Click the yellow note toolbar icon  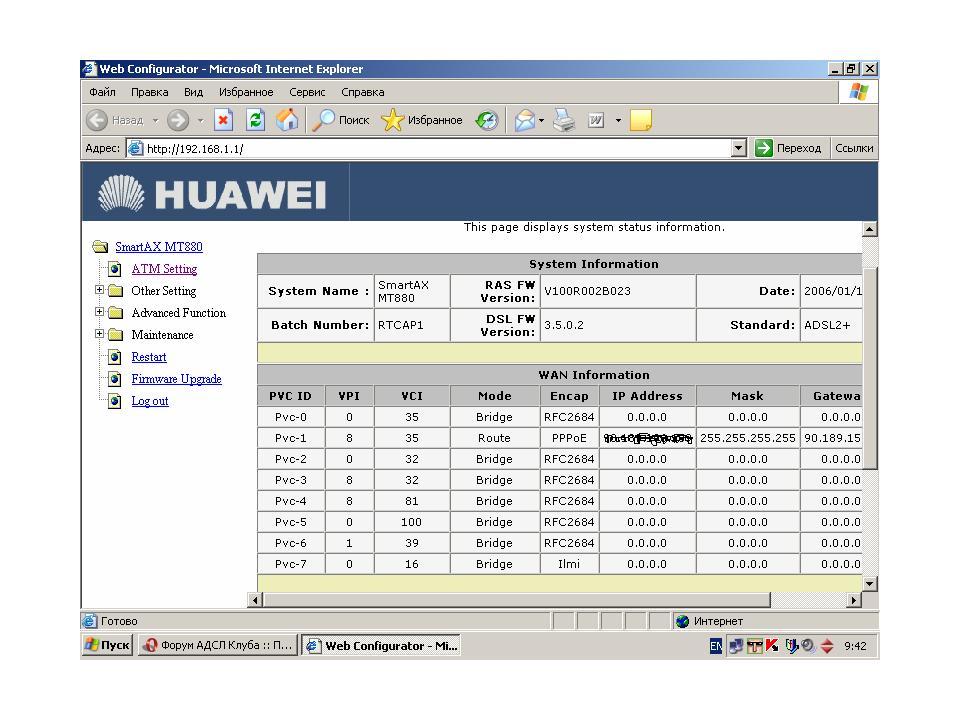click(640, 120)
